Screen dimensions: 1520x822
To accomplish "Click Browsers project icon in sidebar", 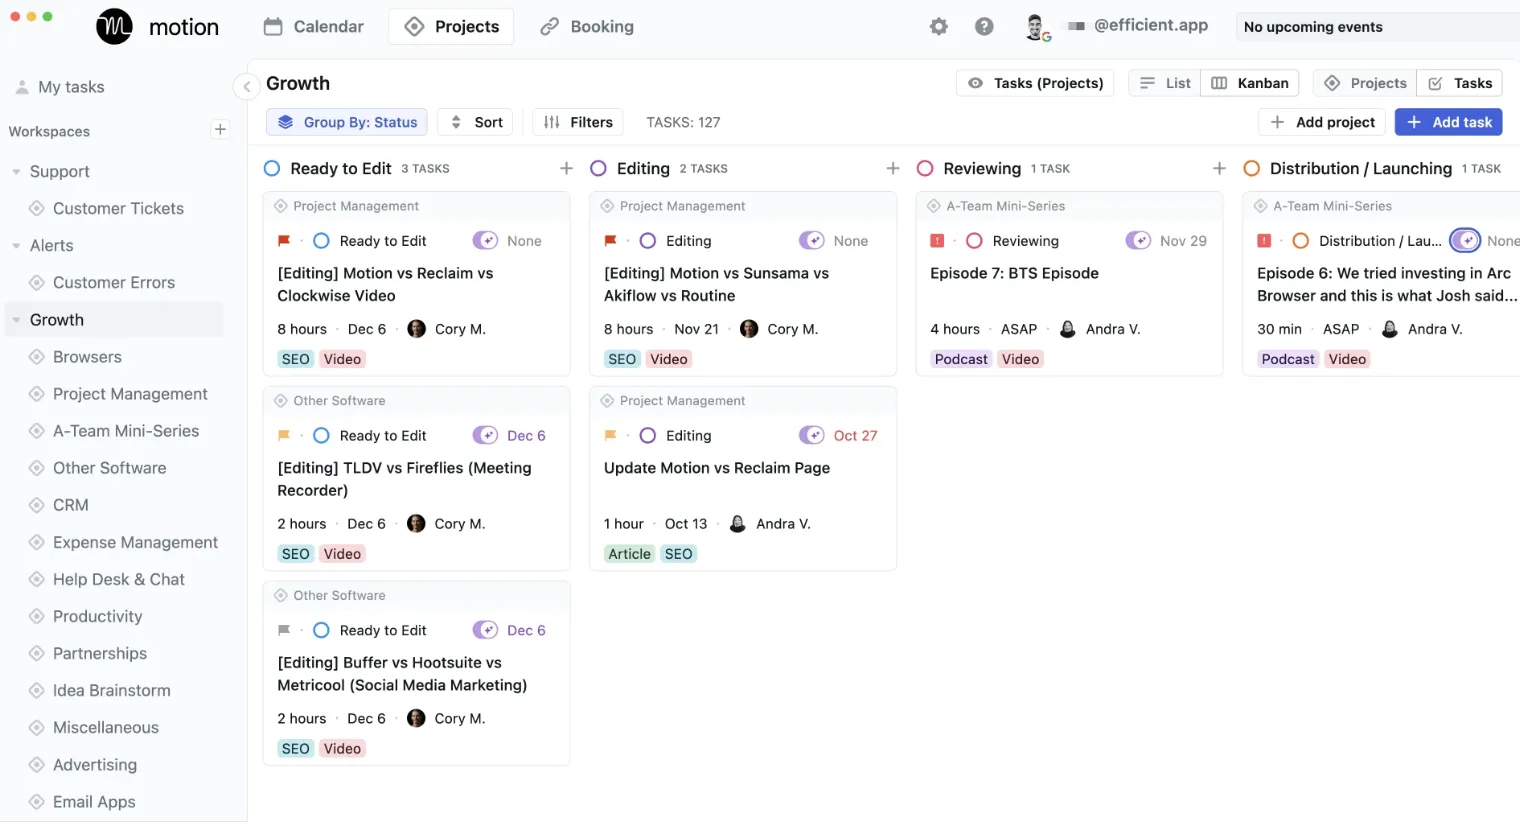I will click(37, 357).
